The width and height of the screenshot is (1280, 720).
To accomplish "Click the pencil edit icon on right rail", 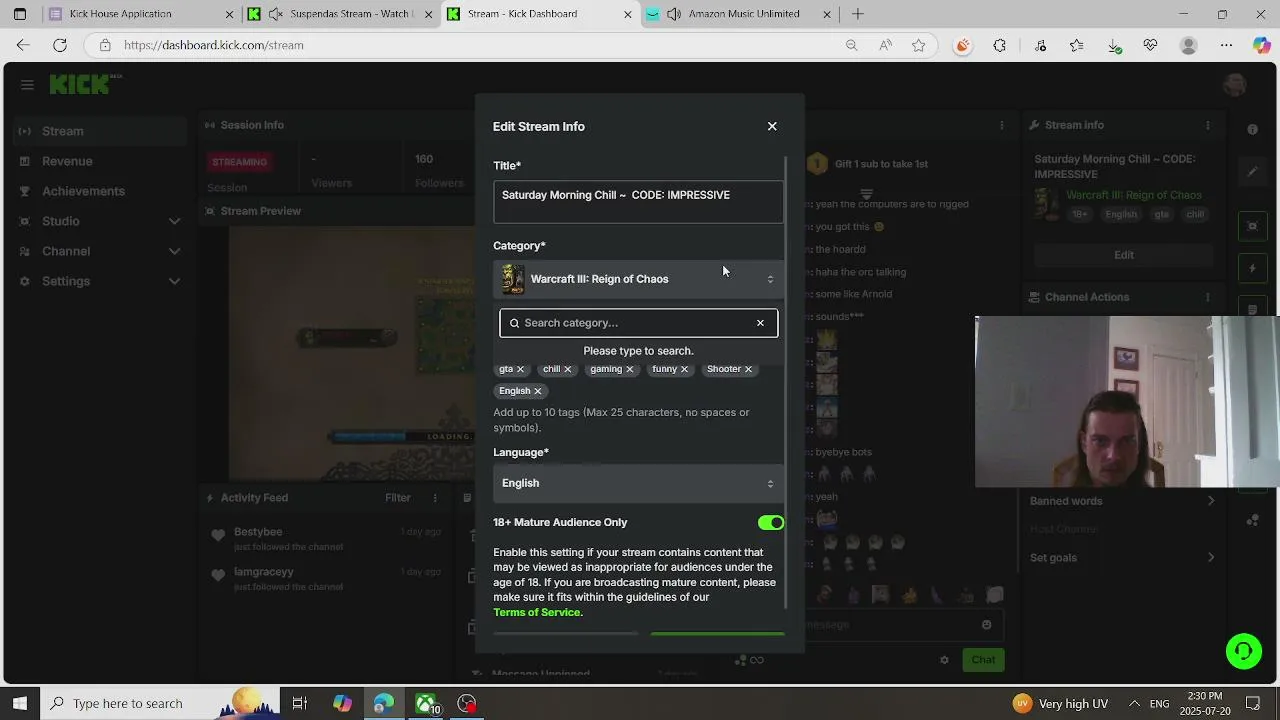I will pyautogui.click(x=1252, y=172).
